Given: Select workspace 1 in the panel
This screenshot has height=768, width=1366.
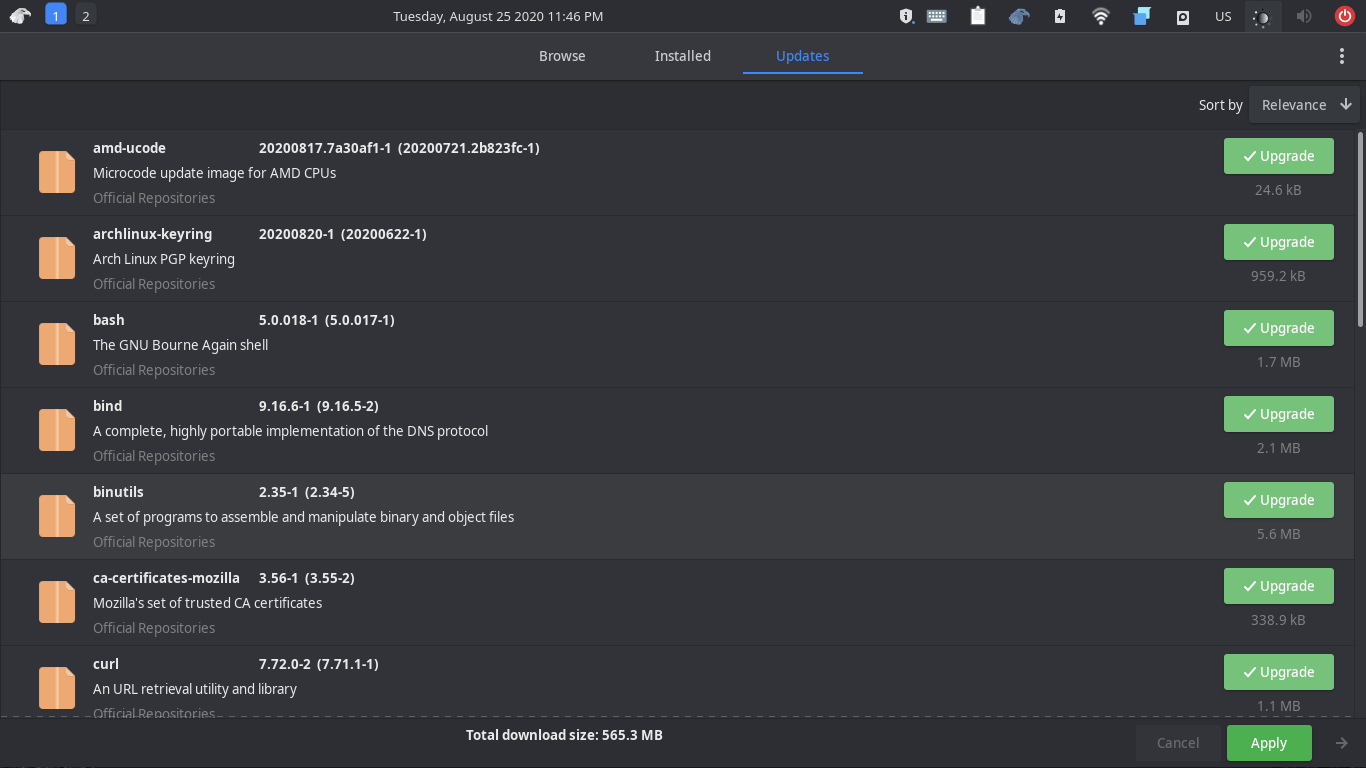Looking at the screenshot, I should coord(56,16).
